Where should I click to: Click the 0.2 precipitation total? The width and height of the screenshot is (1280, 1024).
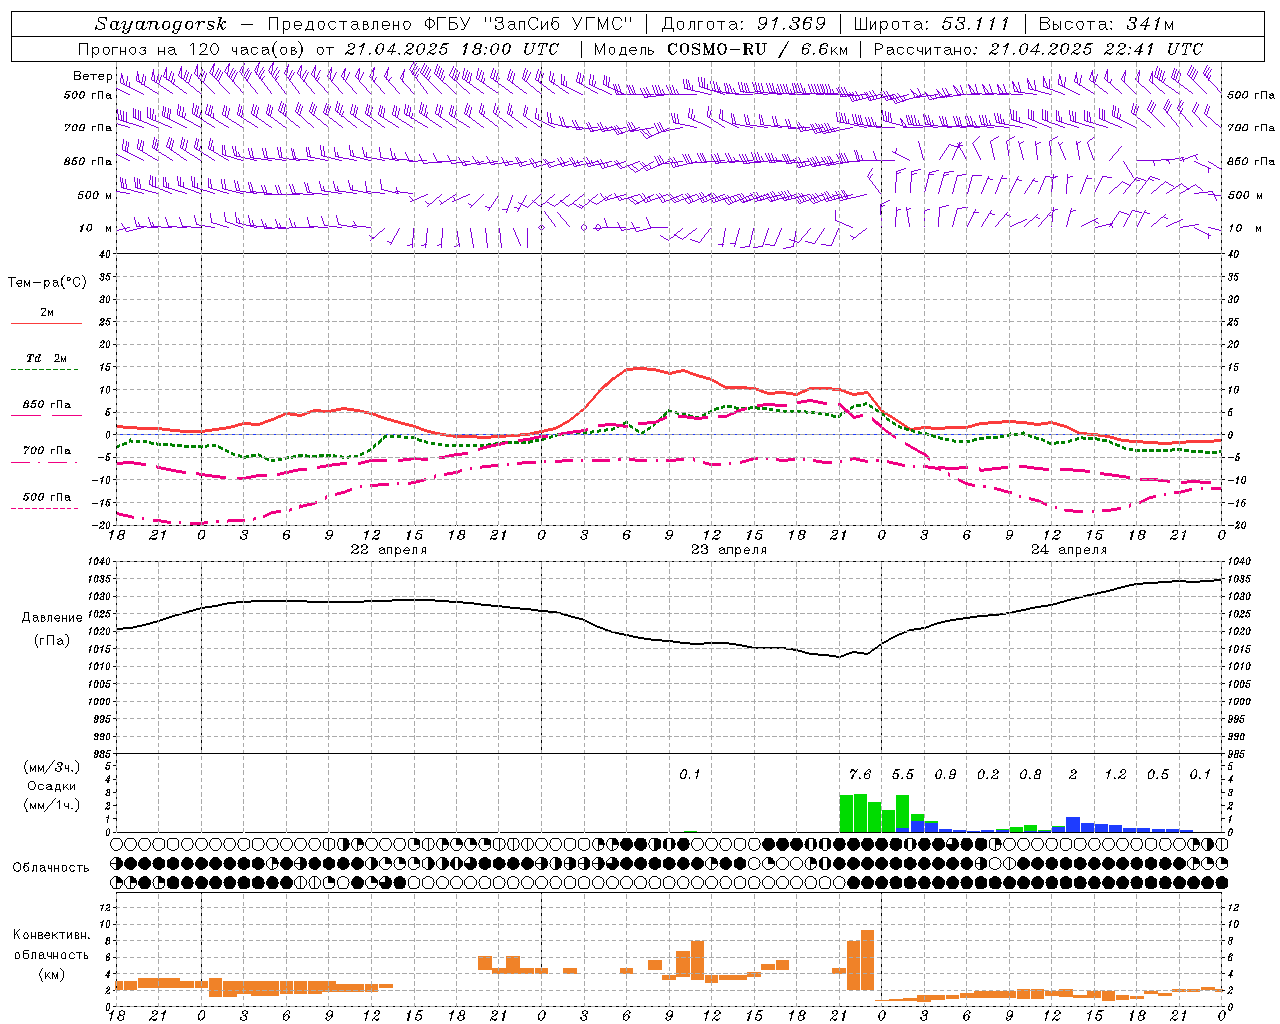click(988, 774)
